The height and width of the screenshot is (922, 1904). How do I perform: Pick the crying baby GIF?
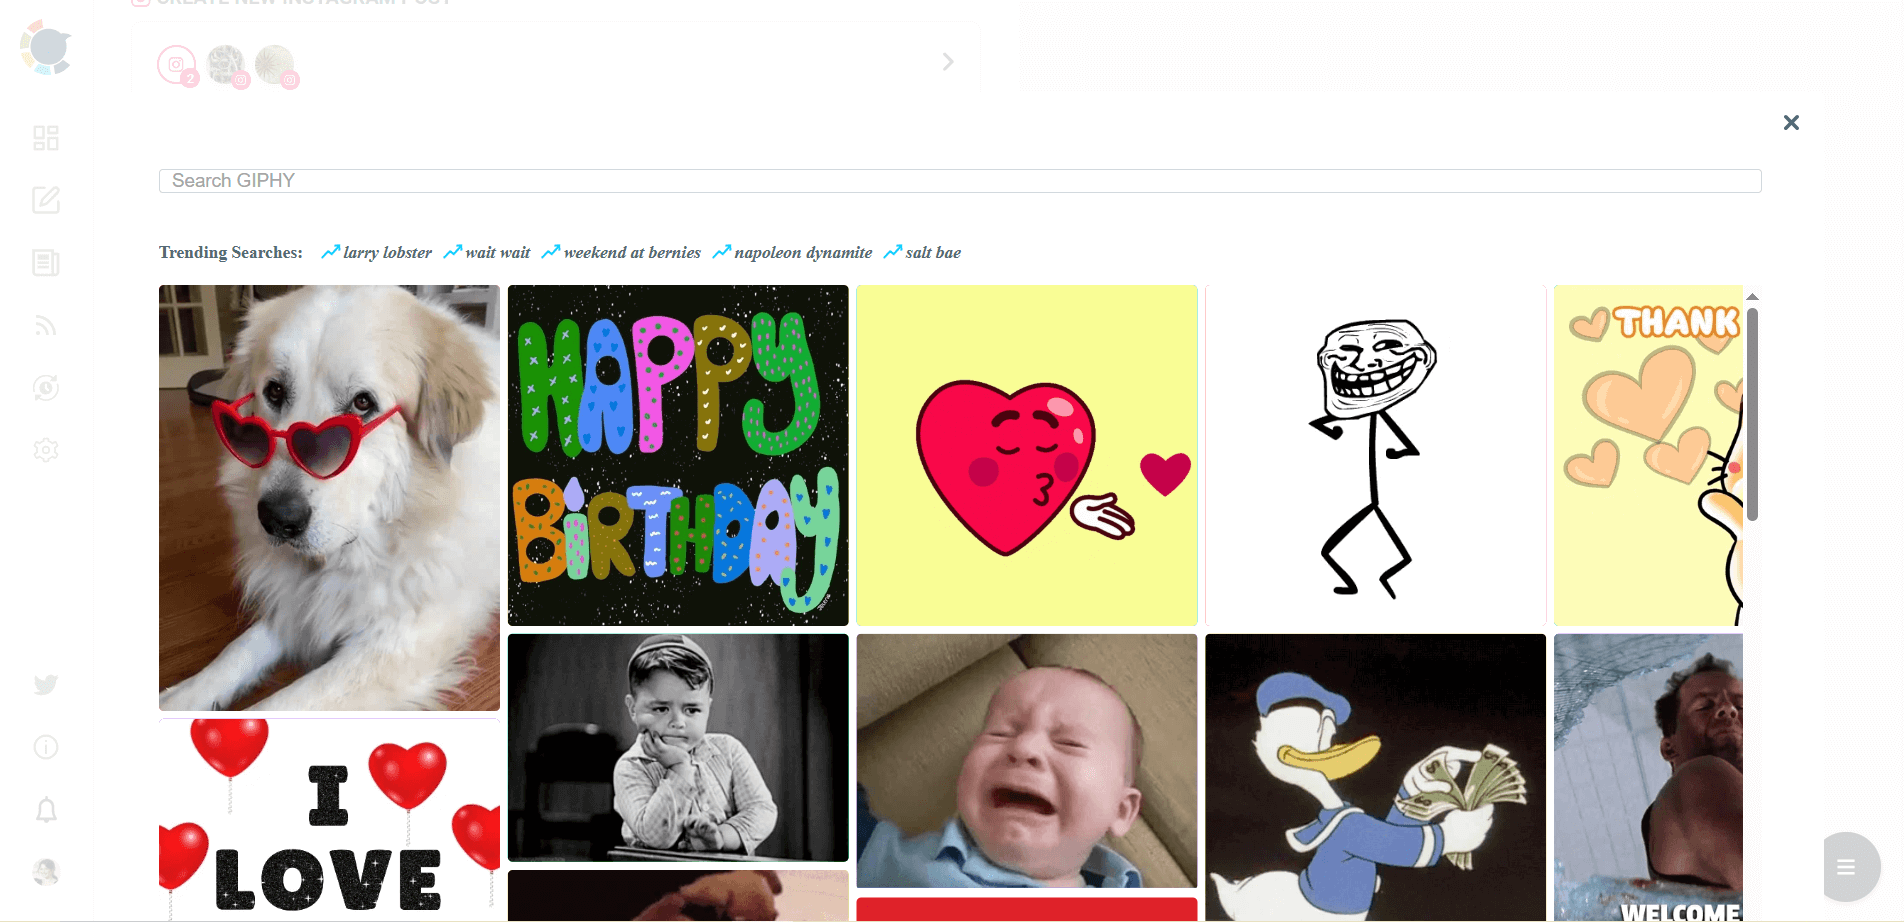tap(1027, 760)
